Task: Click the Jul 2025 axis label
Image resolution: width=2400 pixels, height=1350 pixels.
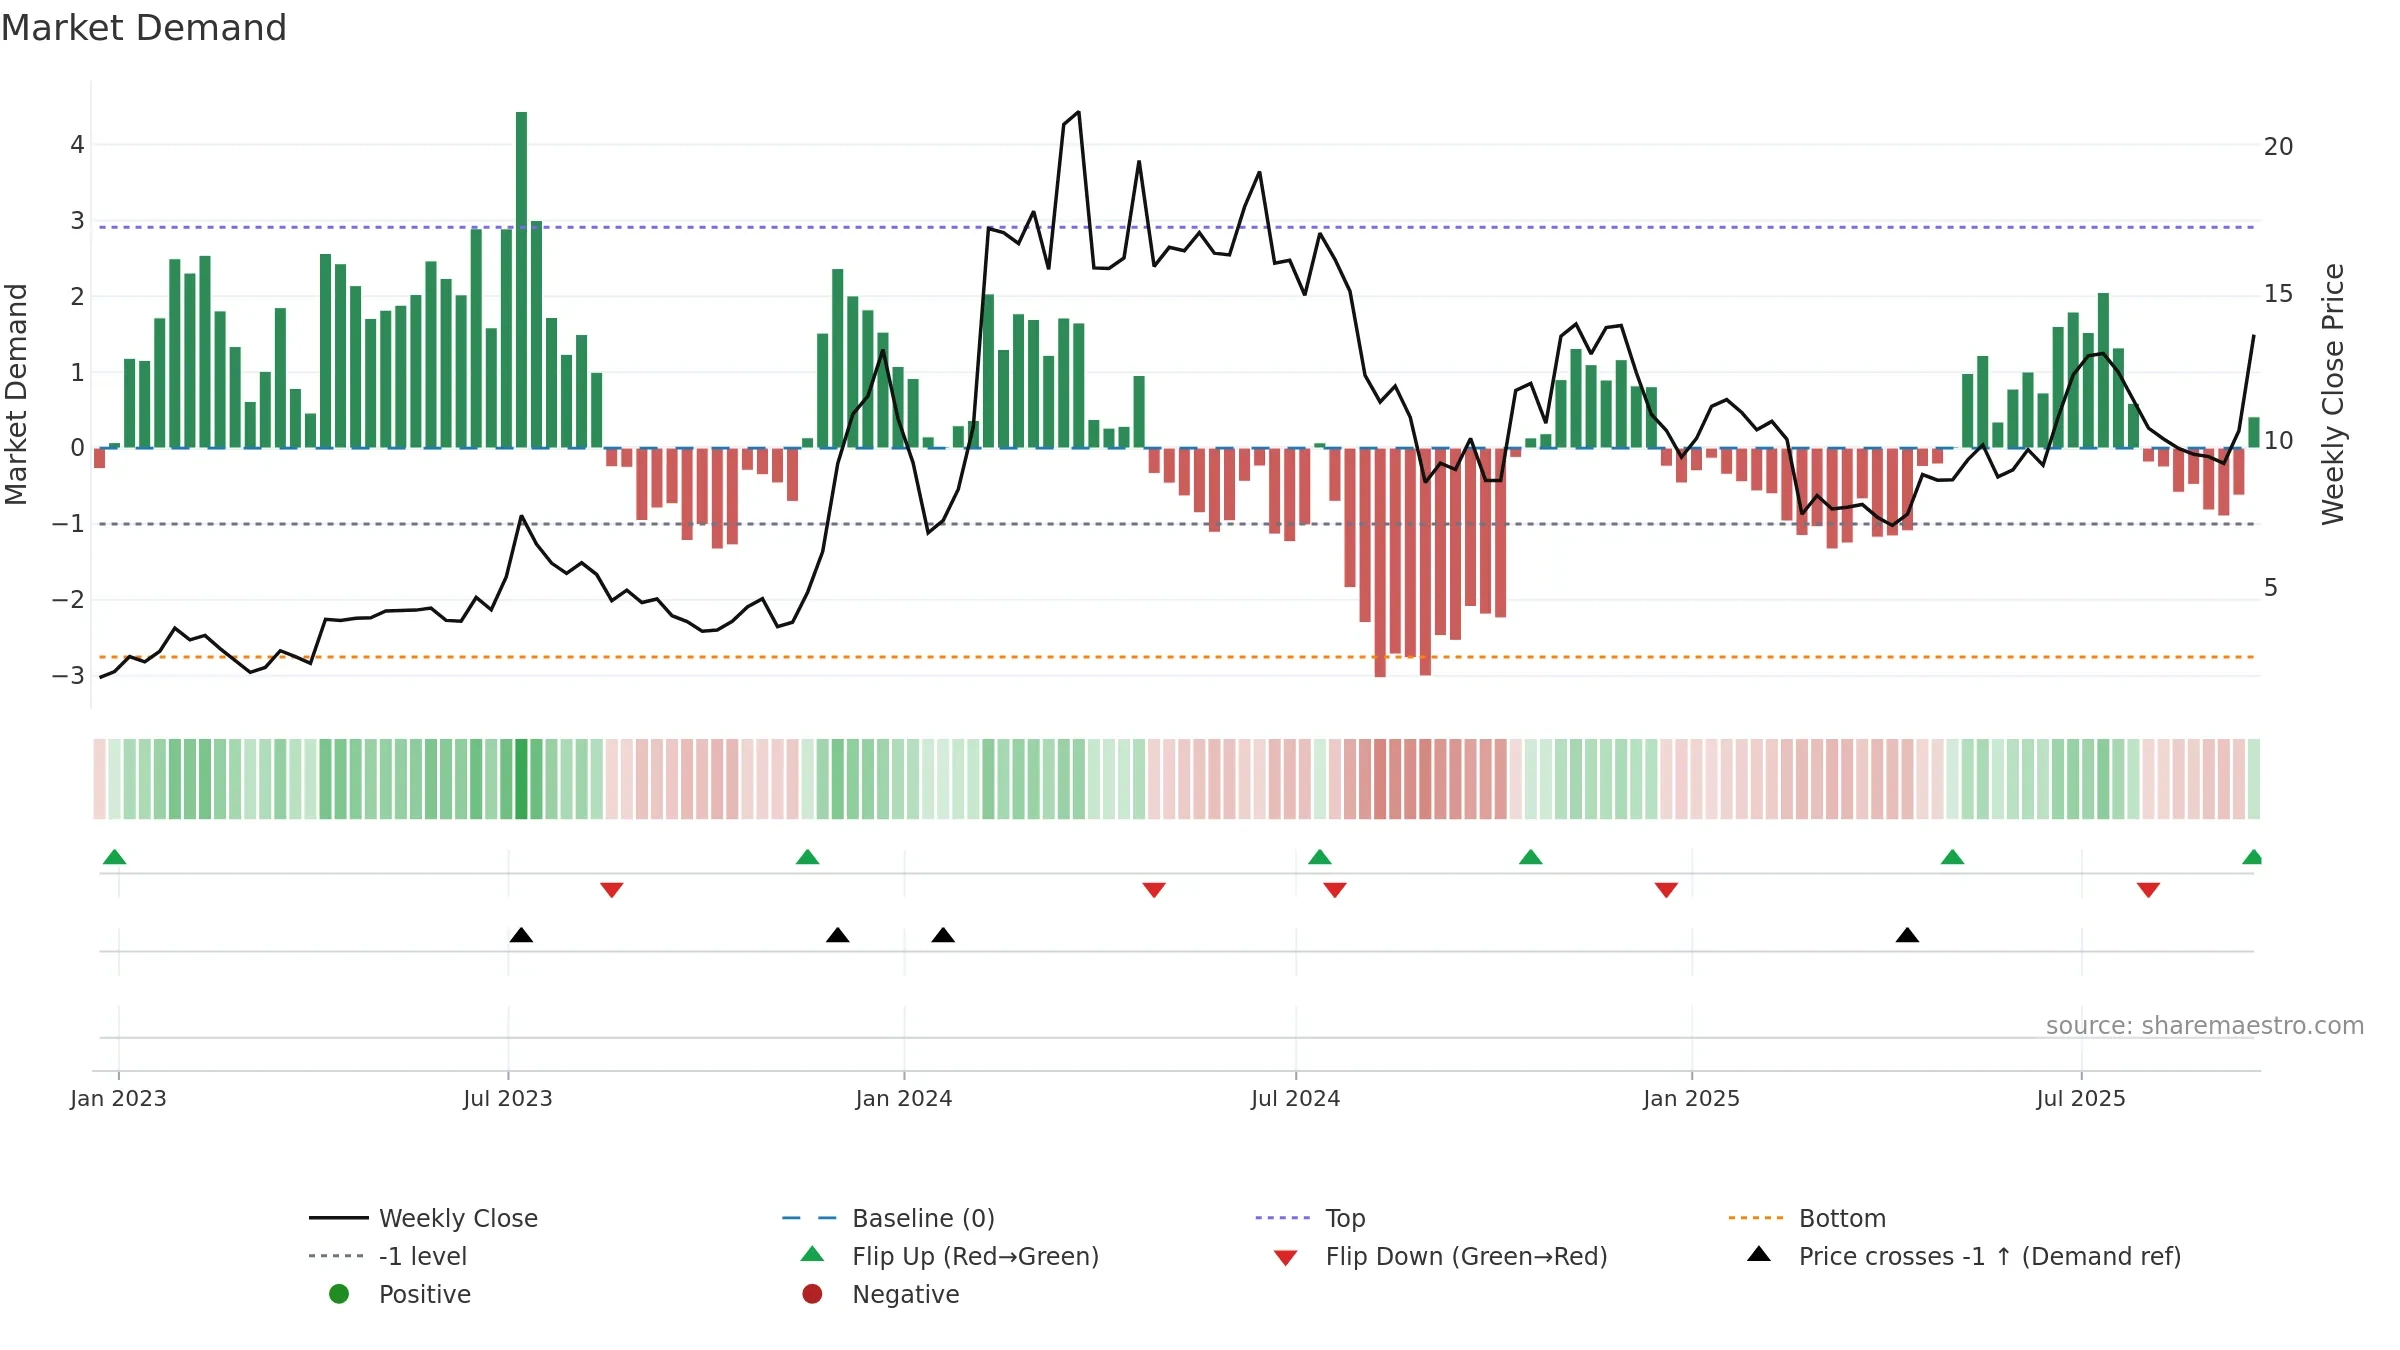Action: 2081,1098
